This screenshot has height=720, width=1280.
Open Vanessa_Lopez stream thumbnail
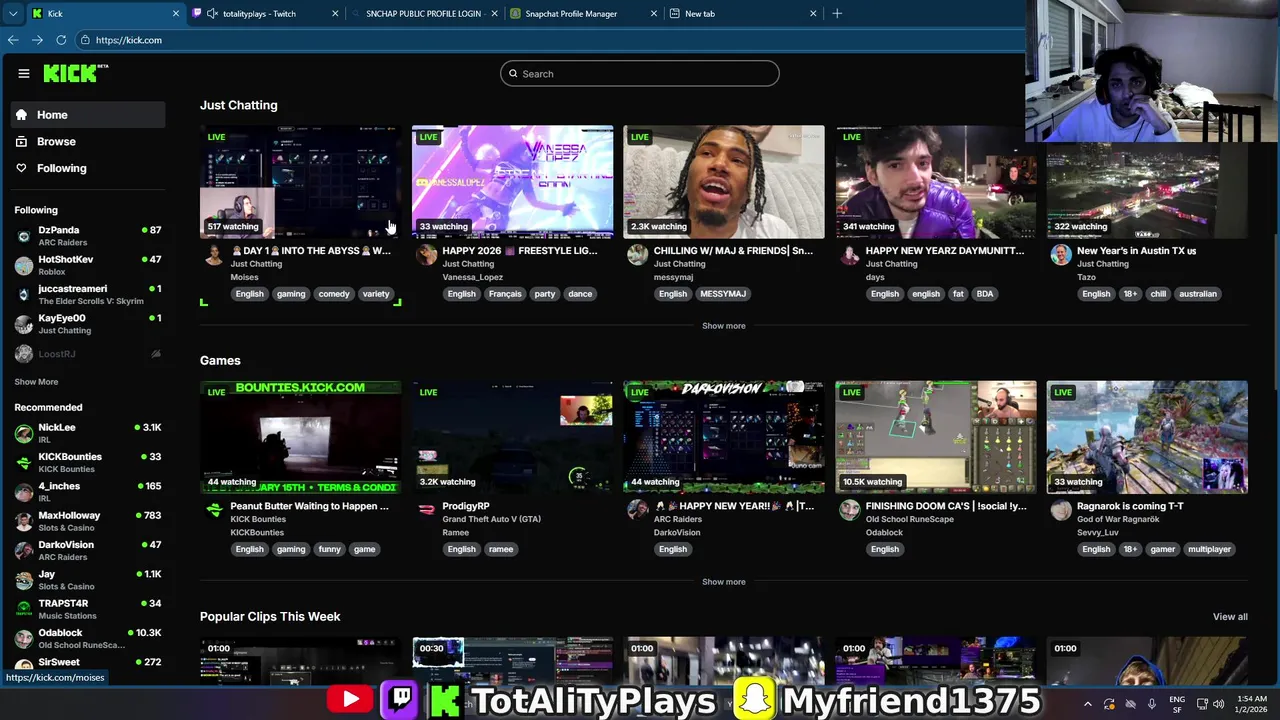point(512,182)
